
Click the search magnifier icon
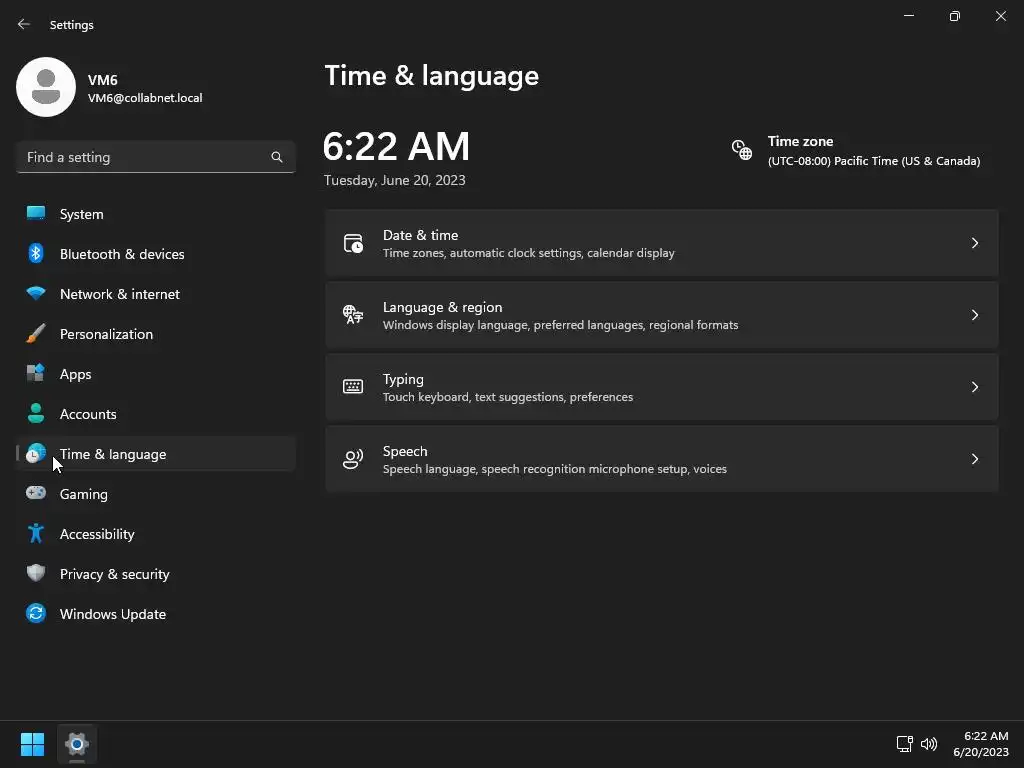[277, 157]
